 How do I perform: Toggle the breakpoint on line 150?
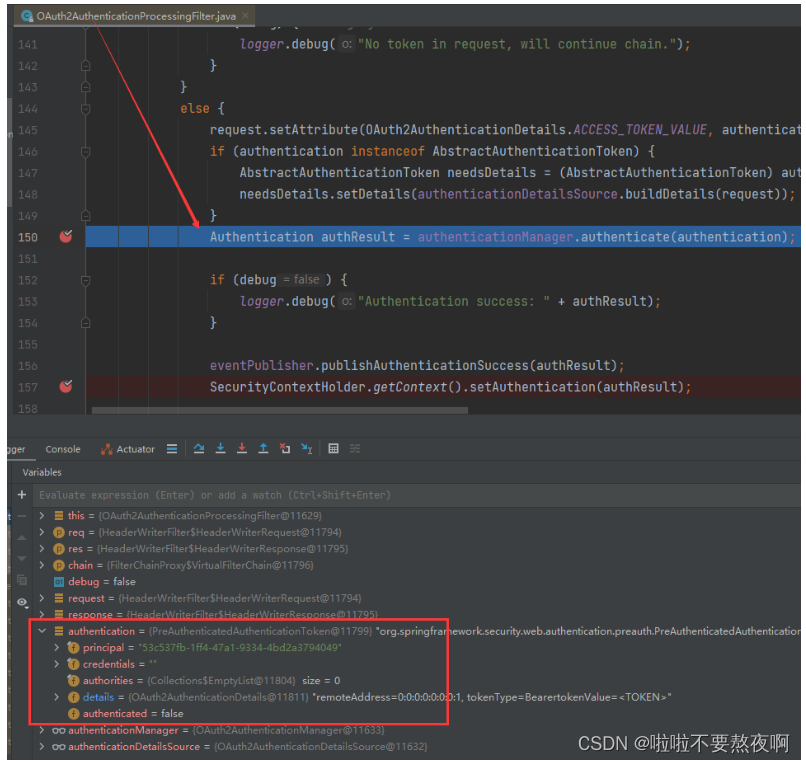point(66,237)
